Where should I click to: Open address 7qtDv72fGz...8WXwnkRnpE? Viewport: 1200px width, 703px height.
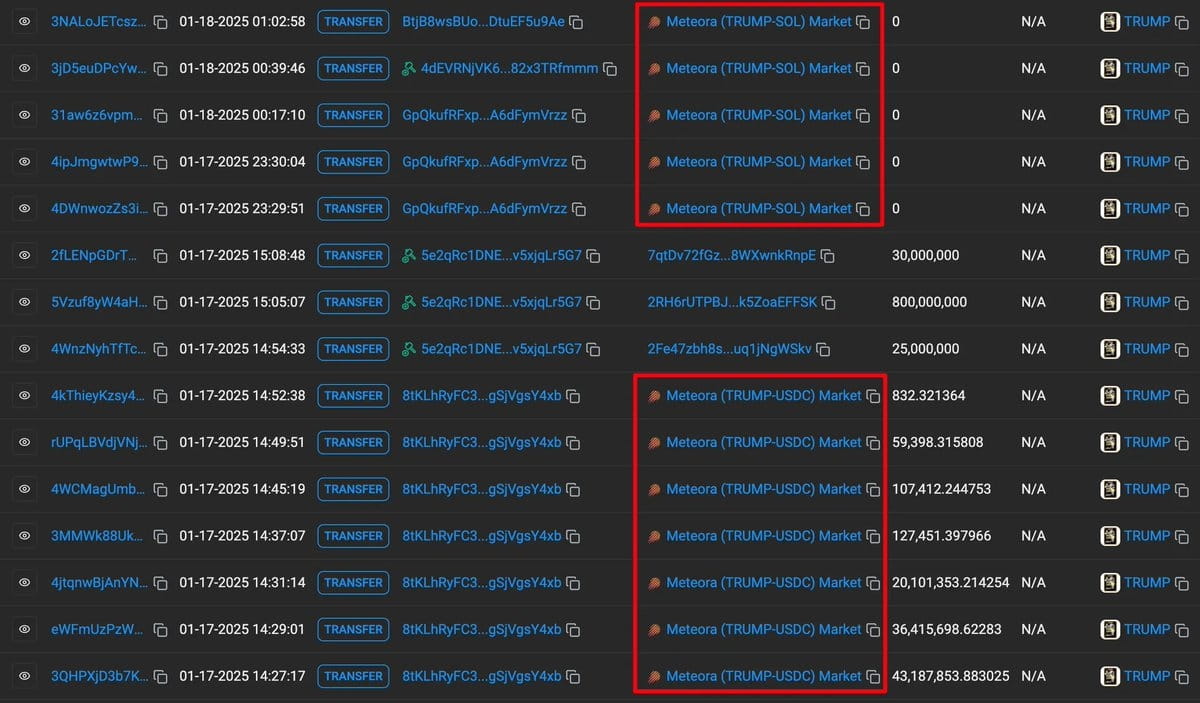(x=732, y=255)
